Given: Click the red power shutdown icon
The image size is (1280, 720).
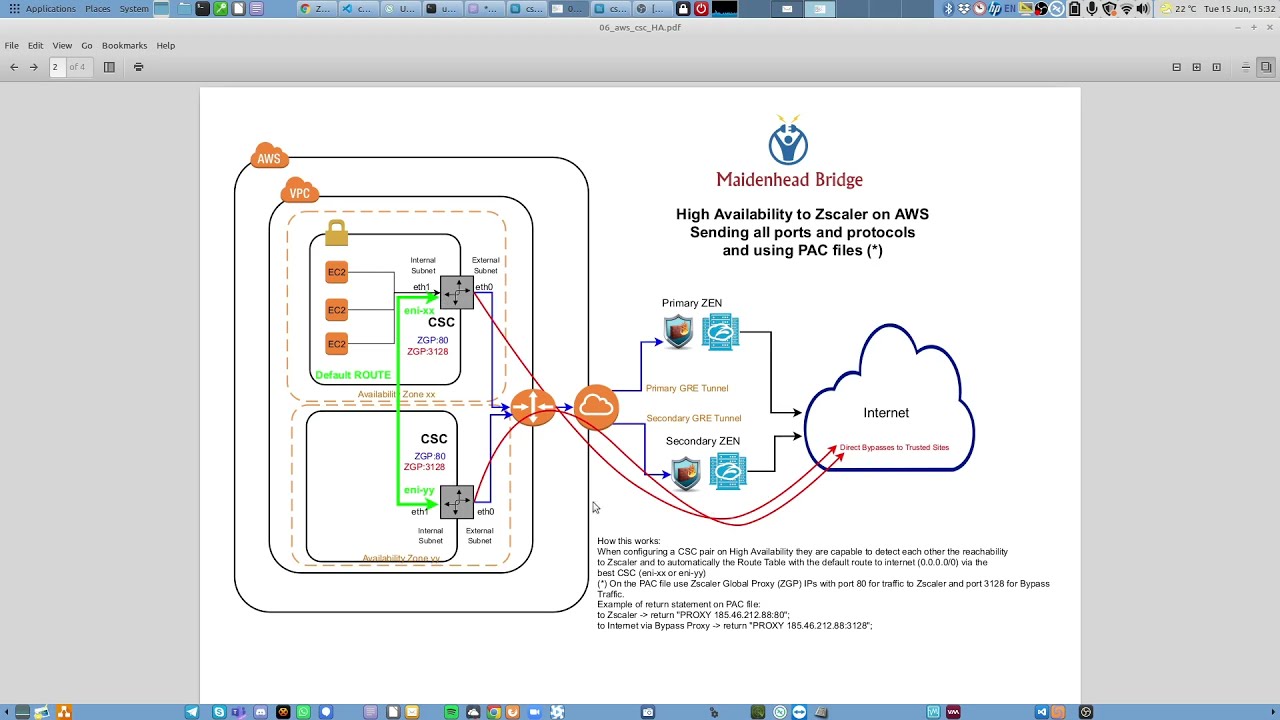Looking at the screenshot, I should (x=701, y=9).
